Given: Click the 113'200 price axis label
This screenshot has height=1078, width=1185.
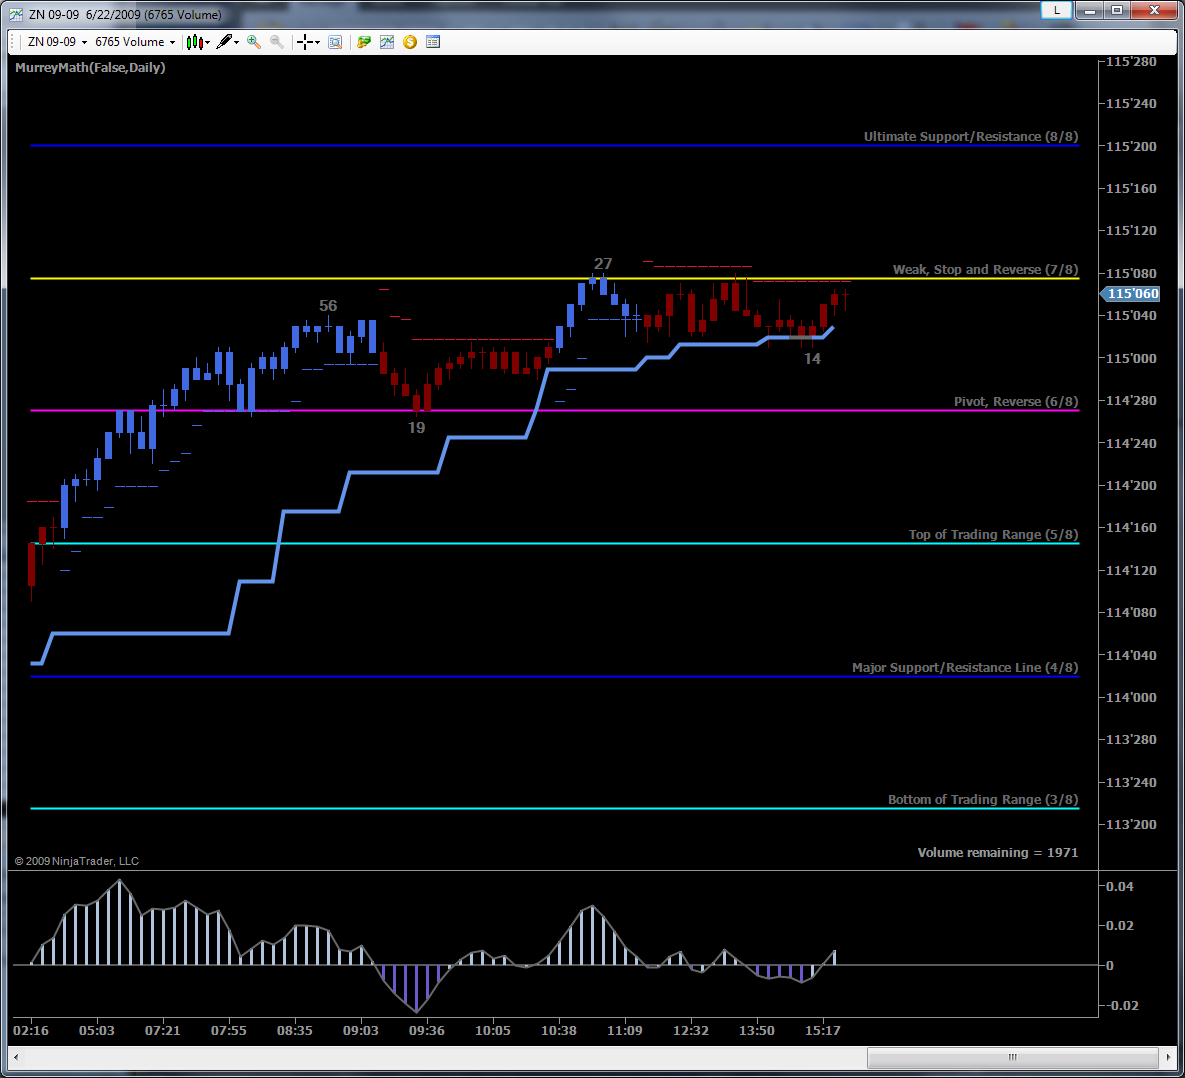Looking at the screenshot, I should click(x=1131, y=825).
